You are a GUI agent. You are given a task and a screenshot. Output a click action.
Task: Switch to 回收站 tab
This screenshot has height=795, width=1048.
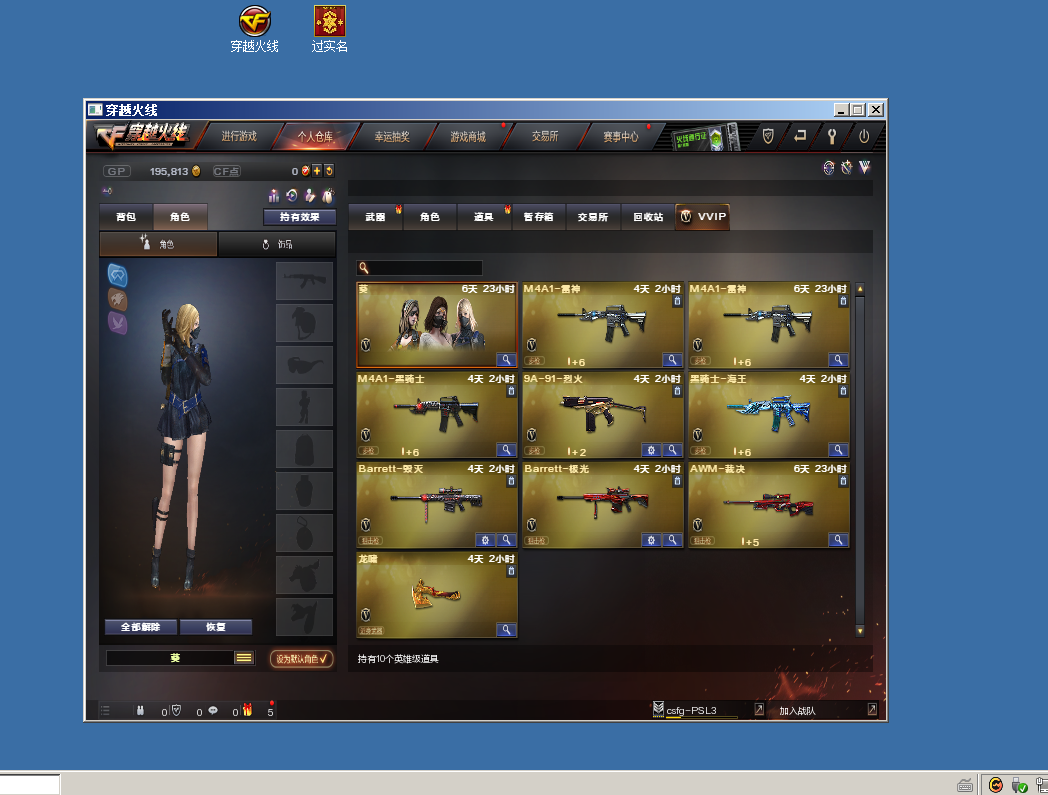pyautogui.click(x=648, y=217)
